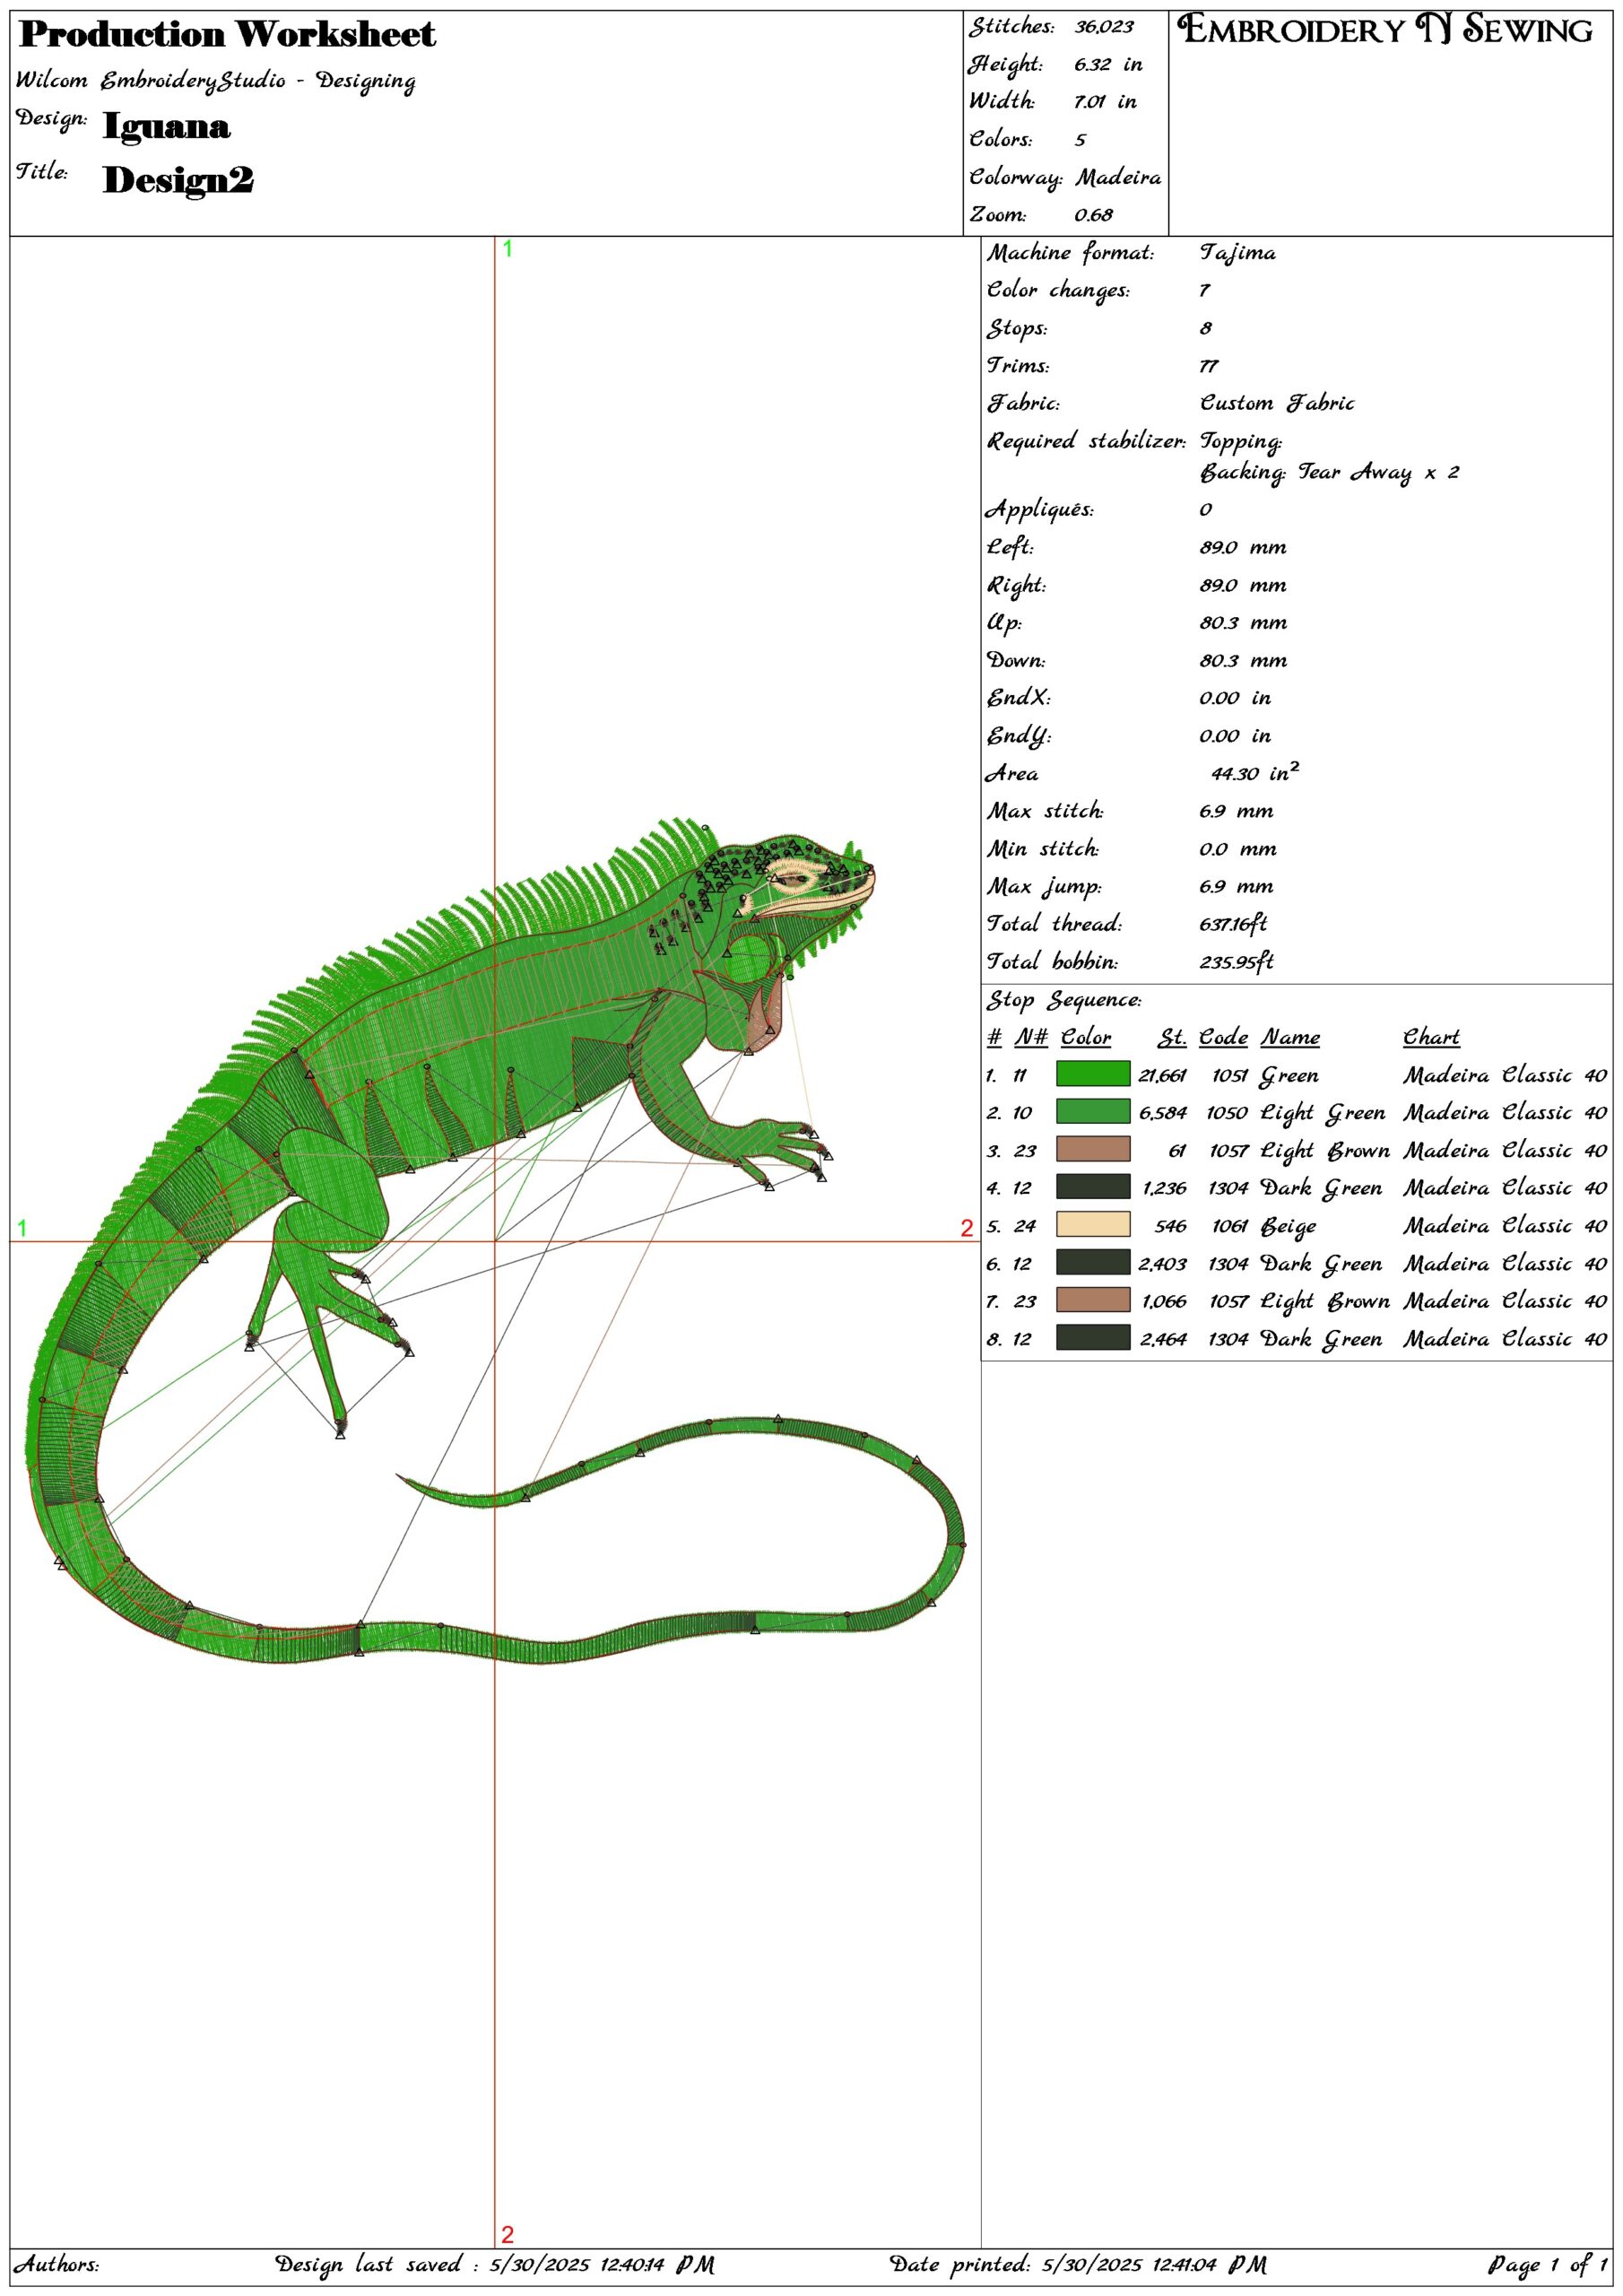The height and width of the screenshot is (2296, 1623).
Task: Pick the Dark Green swatch in row 6
Action: coord(1093,1263)
